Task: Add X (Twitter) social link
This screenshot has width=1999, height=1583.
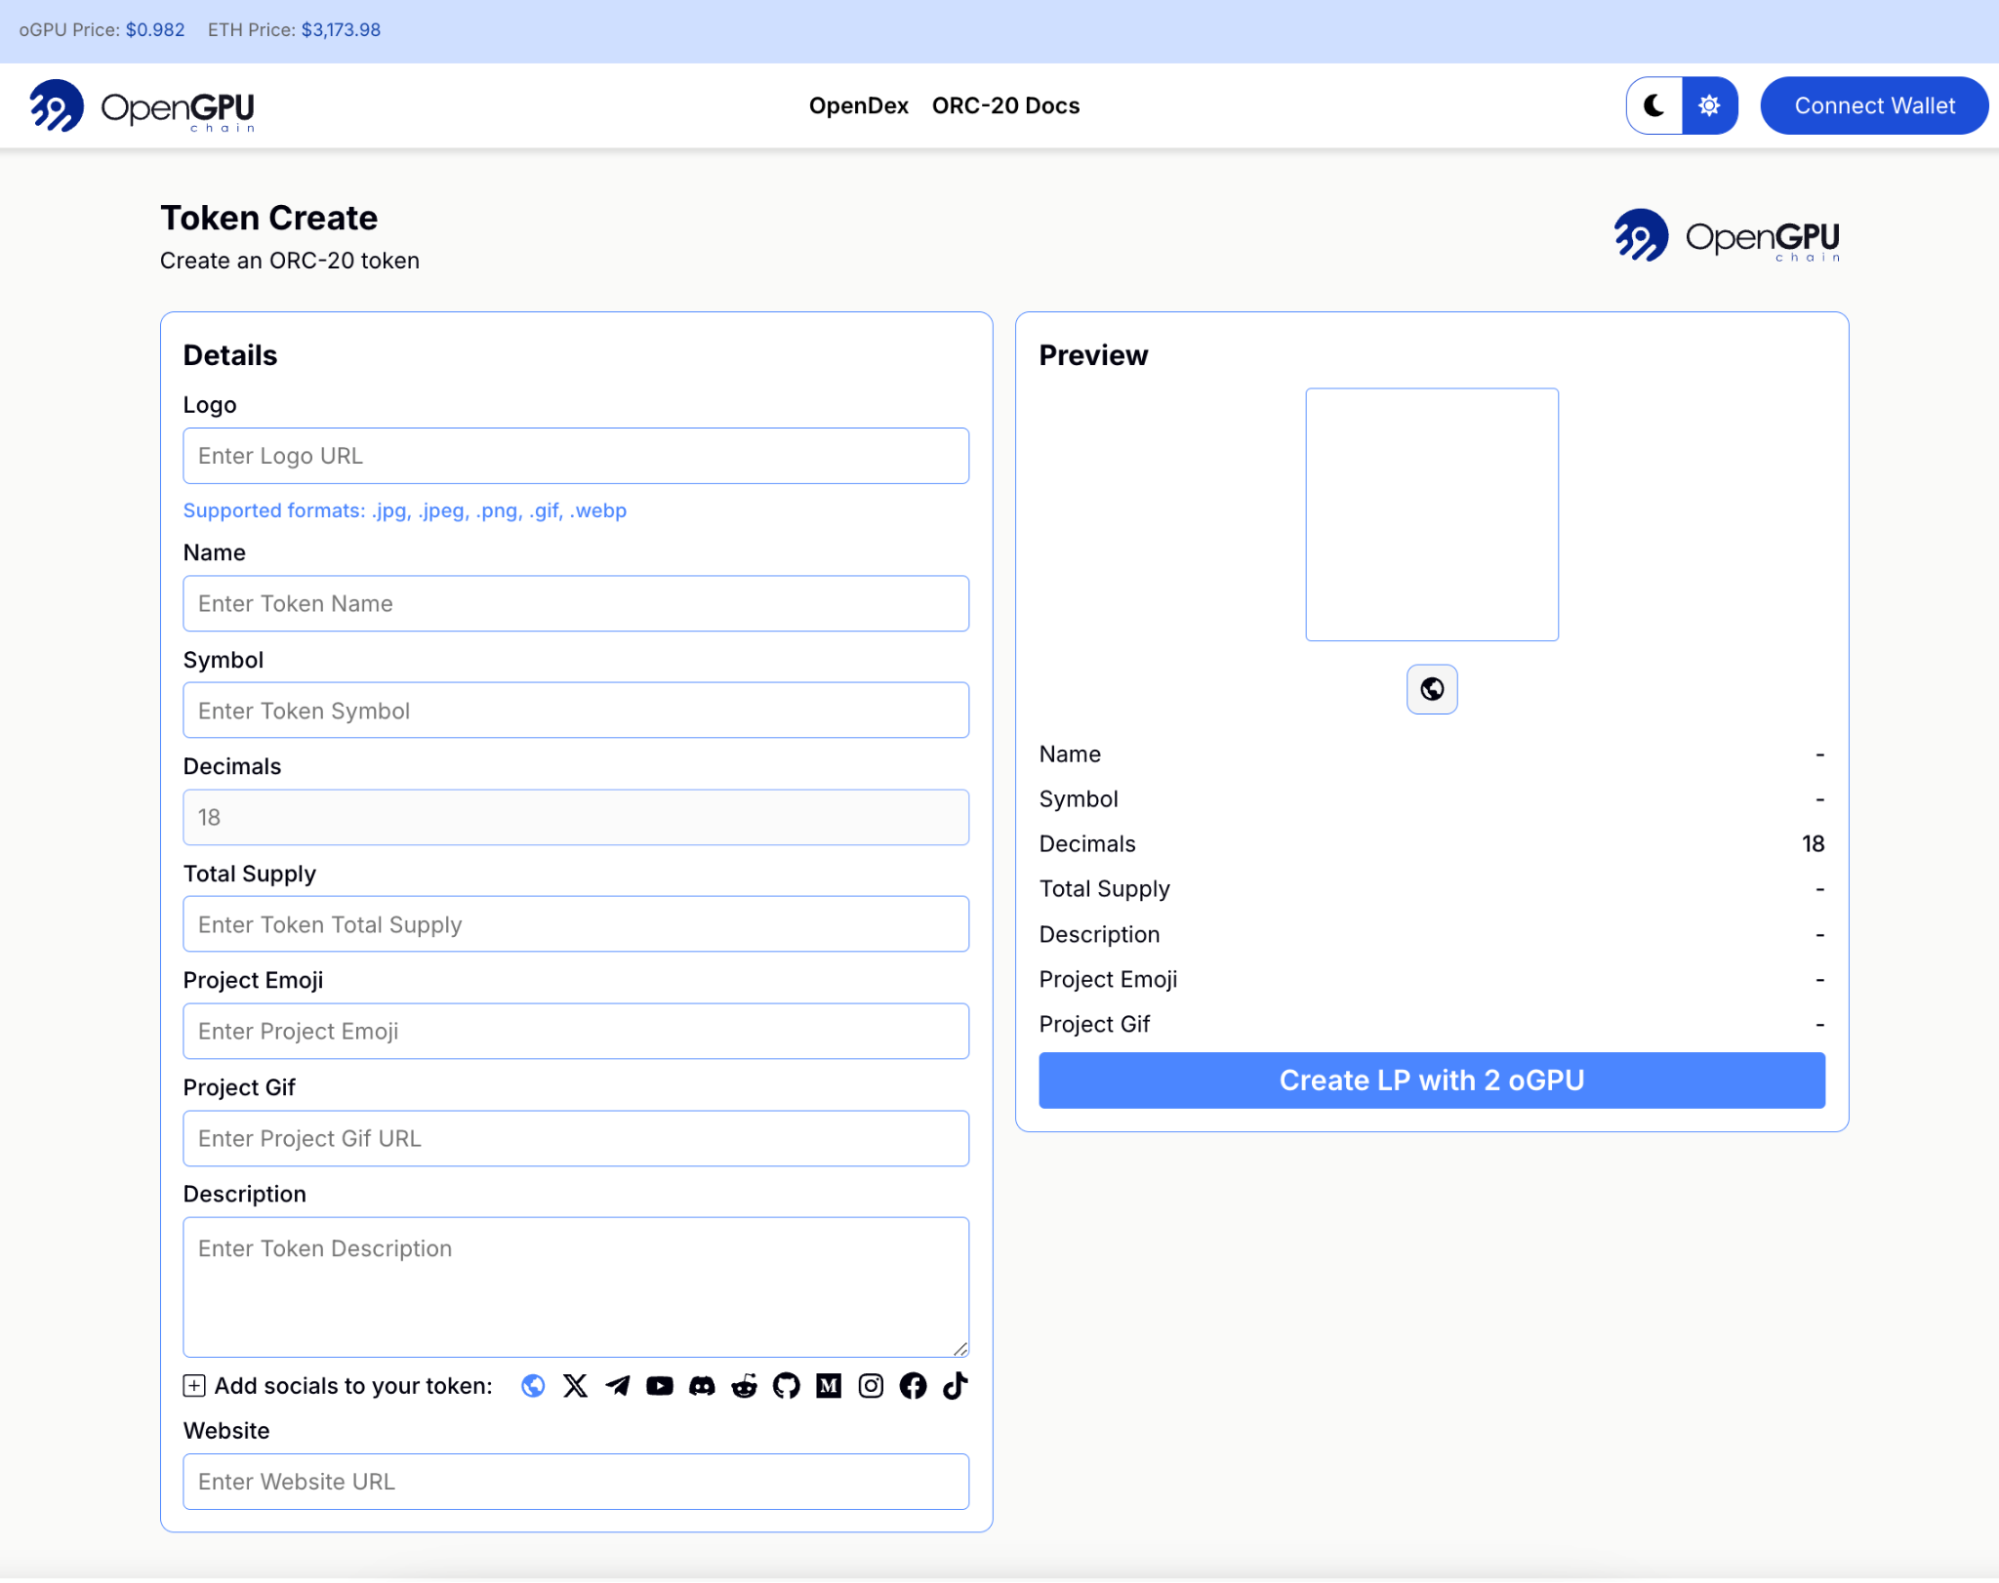Action: coord(575,1385)
